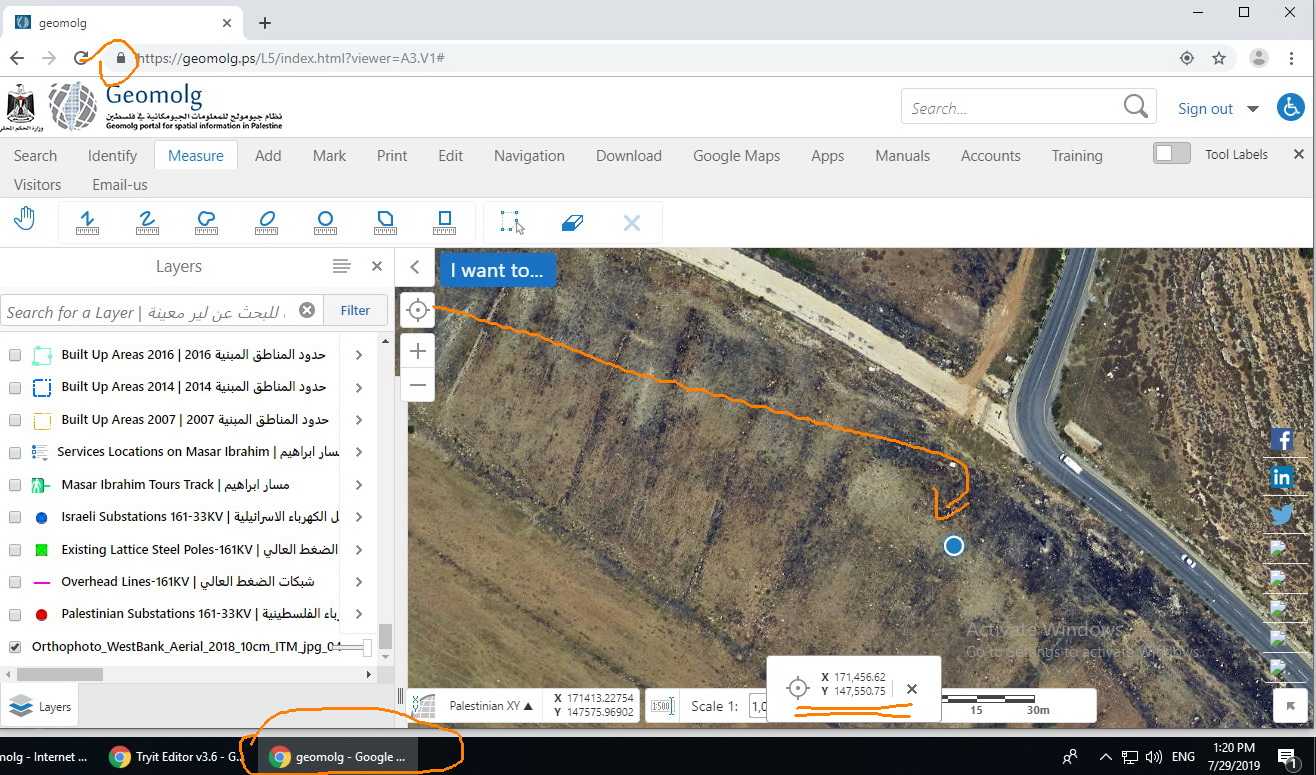Clear the layer search field

[x=307, y=310]
